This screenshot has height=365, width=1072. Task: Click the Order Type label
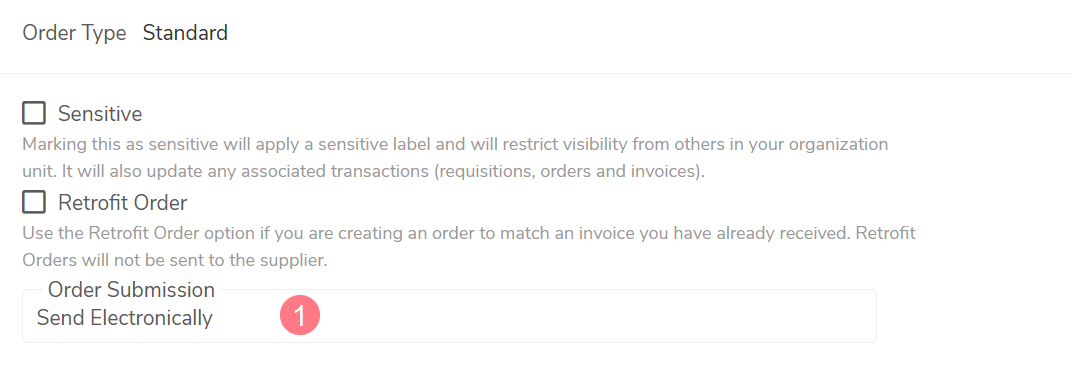point(75,33)
